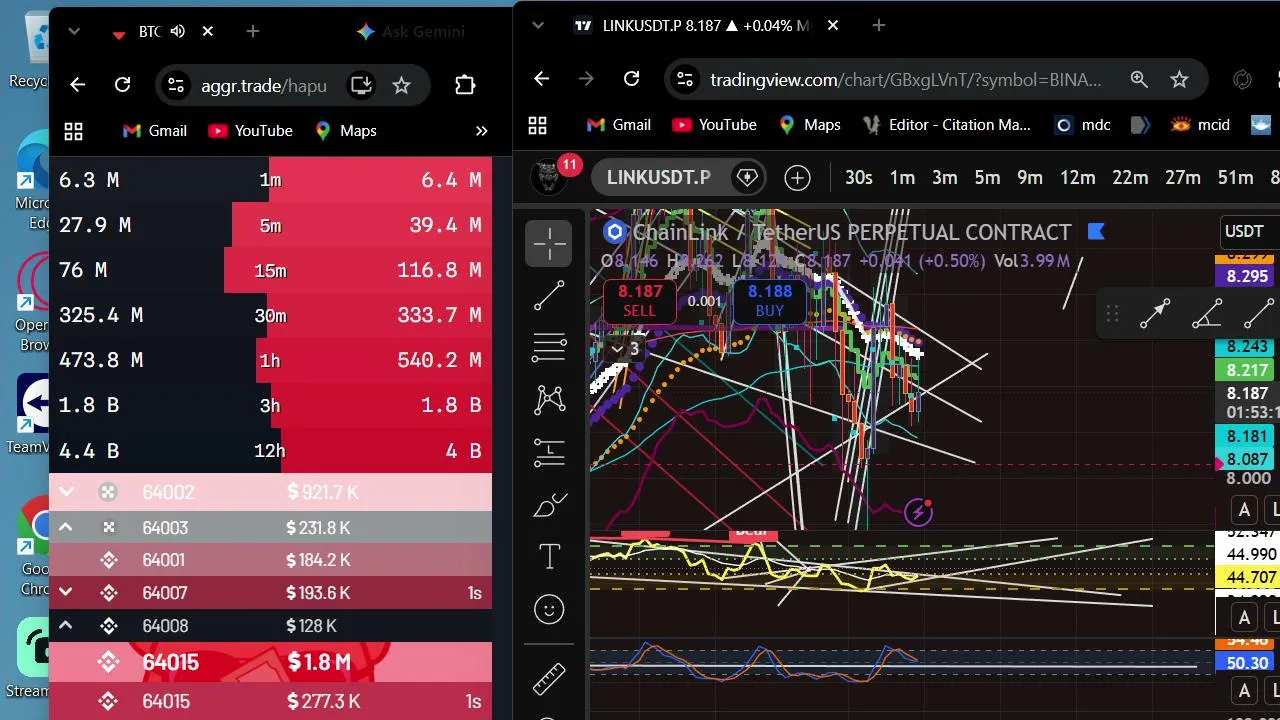Open the Gmail bookmark in aggr.trade window
The width and height of the screenshot is (1280, 720).
[155, 130]
